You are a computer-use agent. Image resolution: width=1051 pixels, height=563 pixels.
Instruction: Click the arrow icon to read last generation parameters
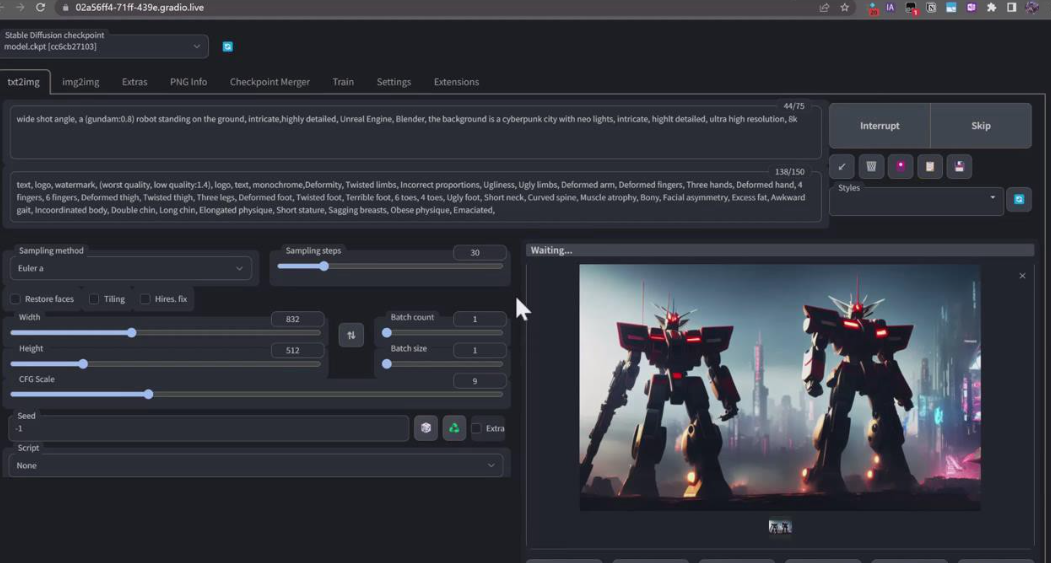coord(841,166)
